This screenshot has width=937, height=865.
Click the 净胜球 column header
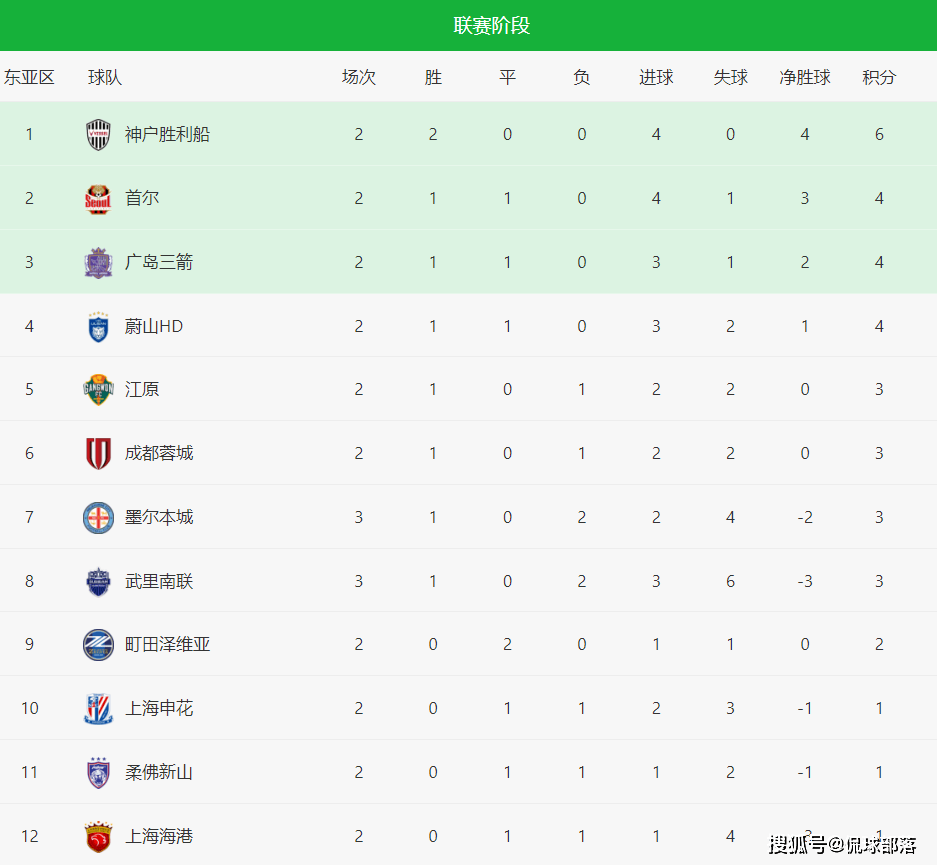tap(805, 77)
